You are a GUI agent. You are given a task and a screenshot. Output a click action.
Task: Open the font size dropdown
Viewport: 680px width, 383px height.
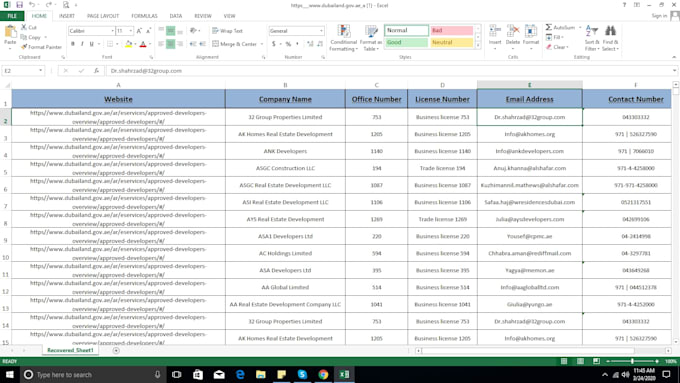click(x=131, y=31)
